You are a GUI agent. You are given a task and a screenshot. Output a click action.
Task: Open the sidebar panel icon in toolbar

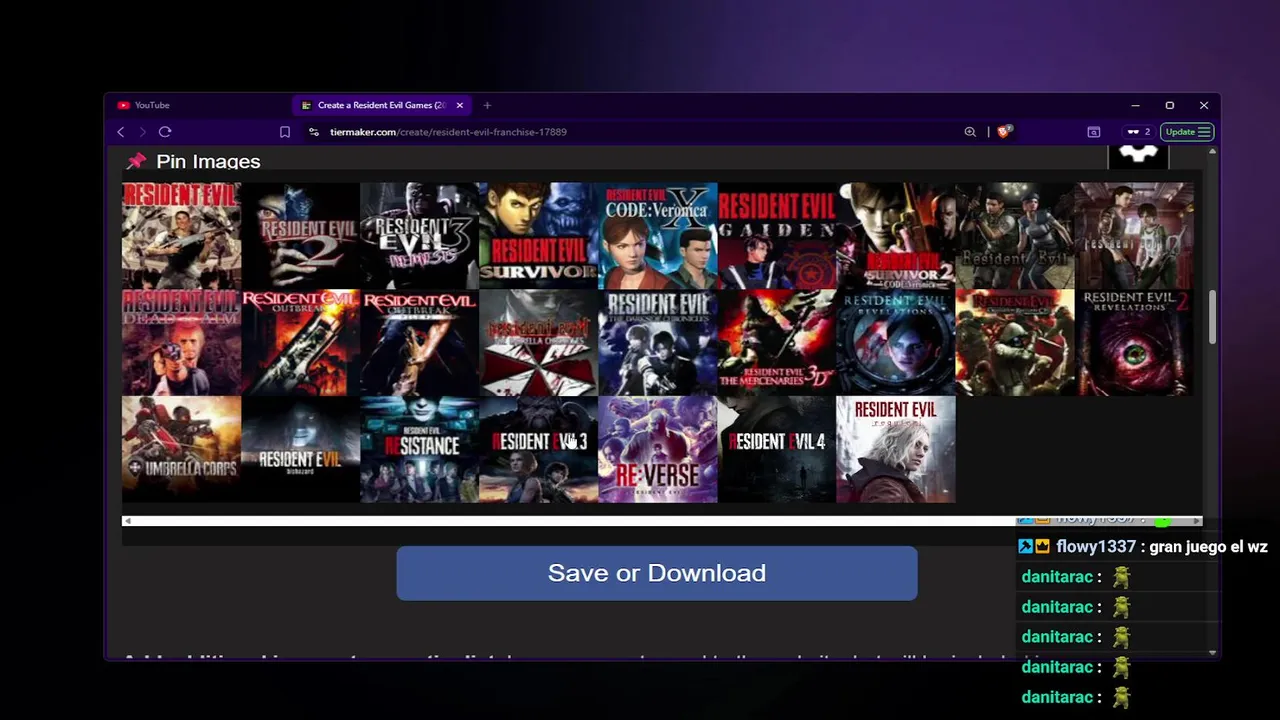(1094, 132)
